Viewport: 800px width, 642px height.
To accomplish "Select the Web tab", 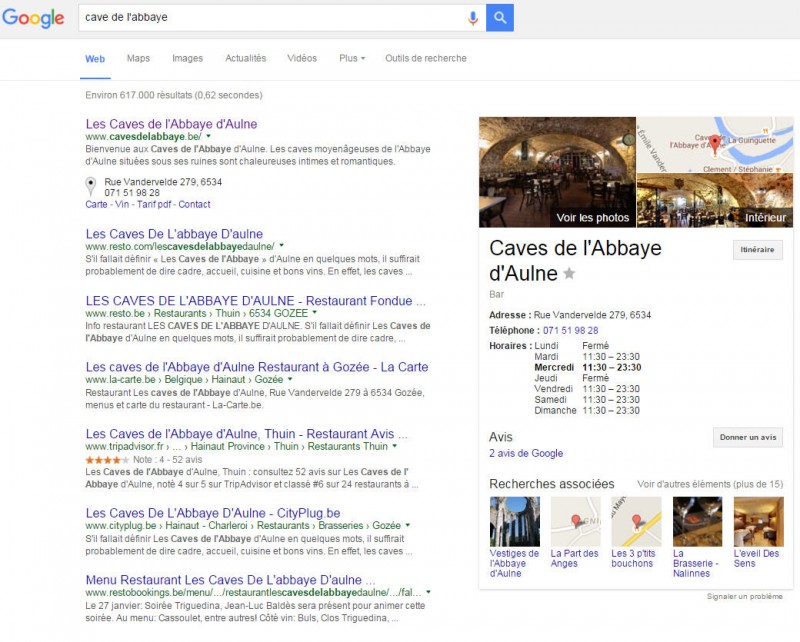I will 95,59.
